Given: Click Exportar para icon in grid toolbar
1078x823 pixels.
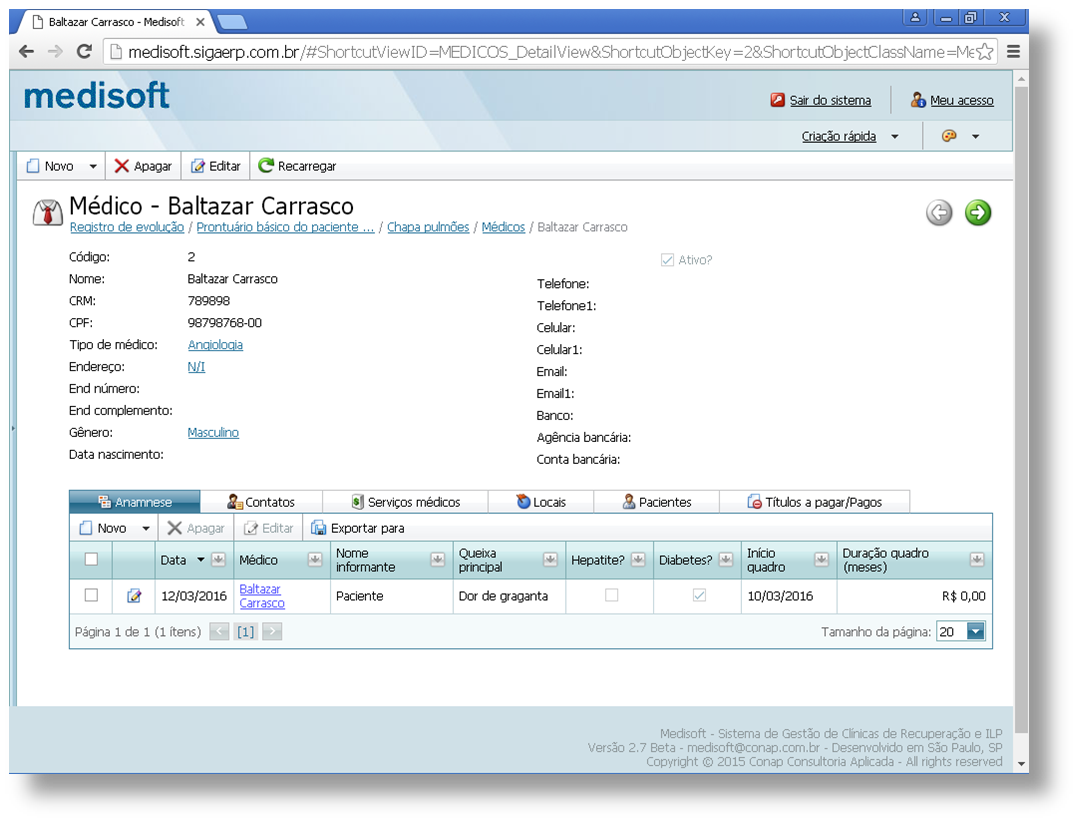Looking at the screenshot, I should tap(318, 528).
